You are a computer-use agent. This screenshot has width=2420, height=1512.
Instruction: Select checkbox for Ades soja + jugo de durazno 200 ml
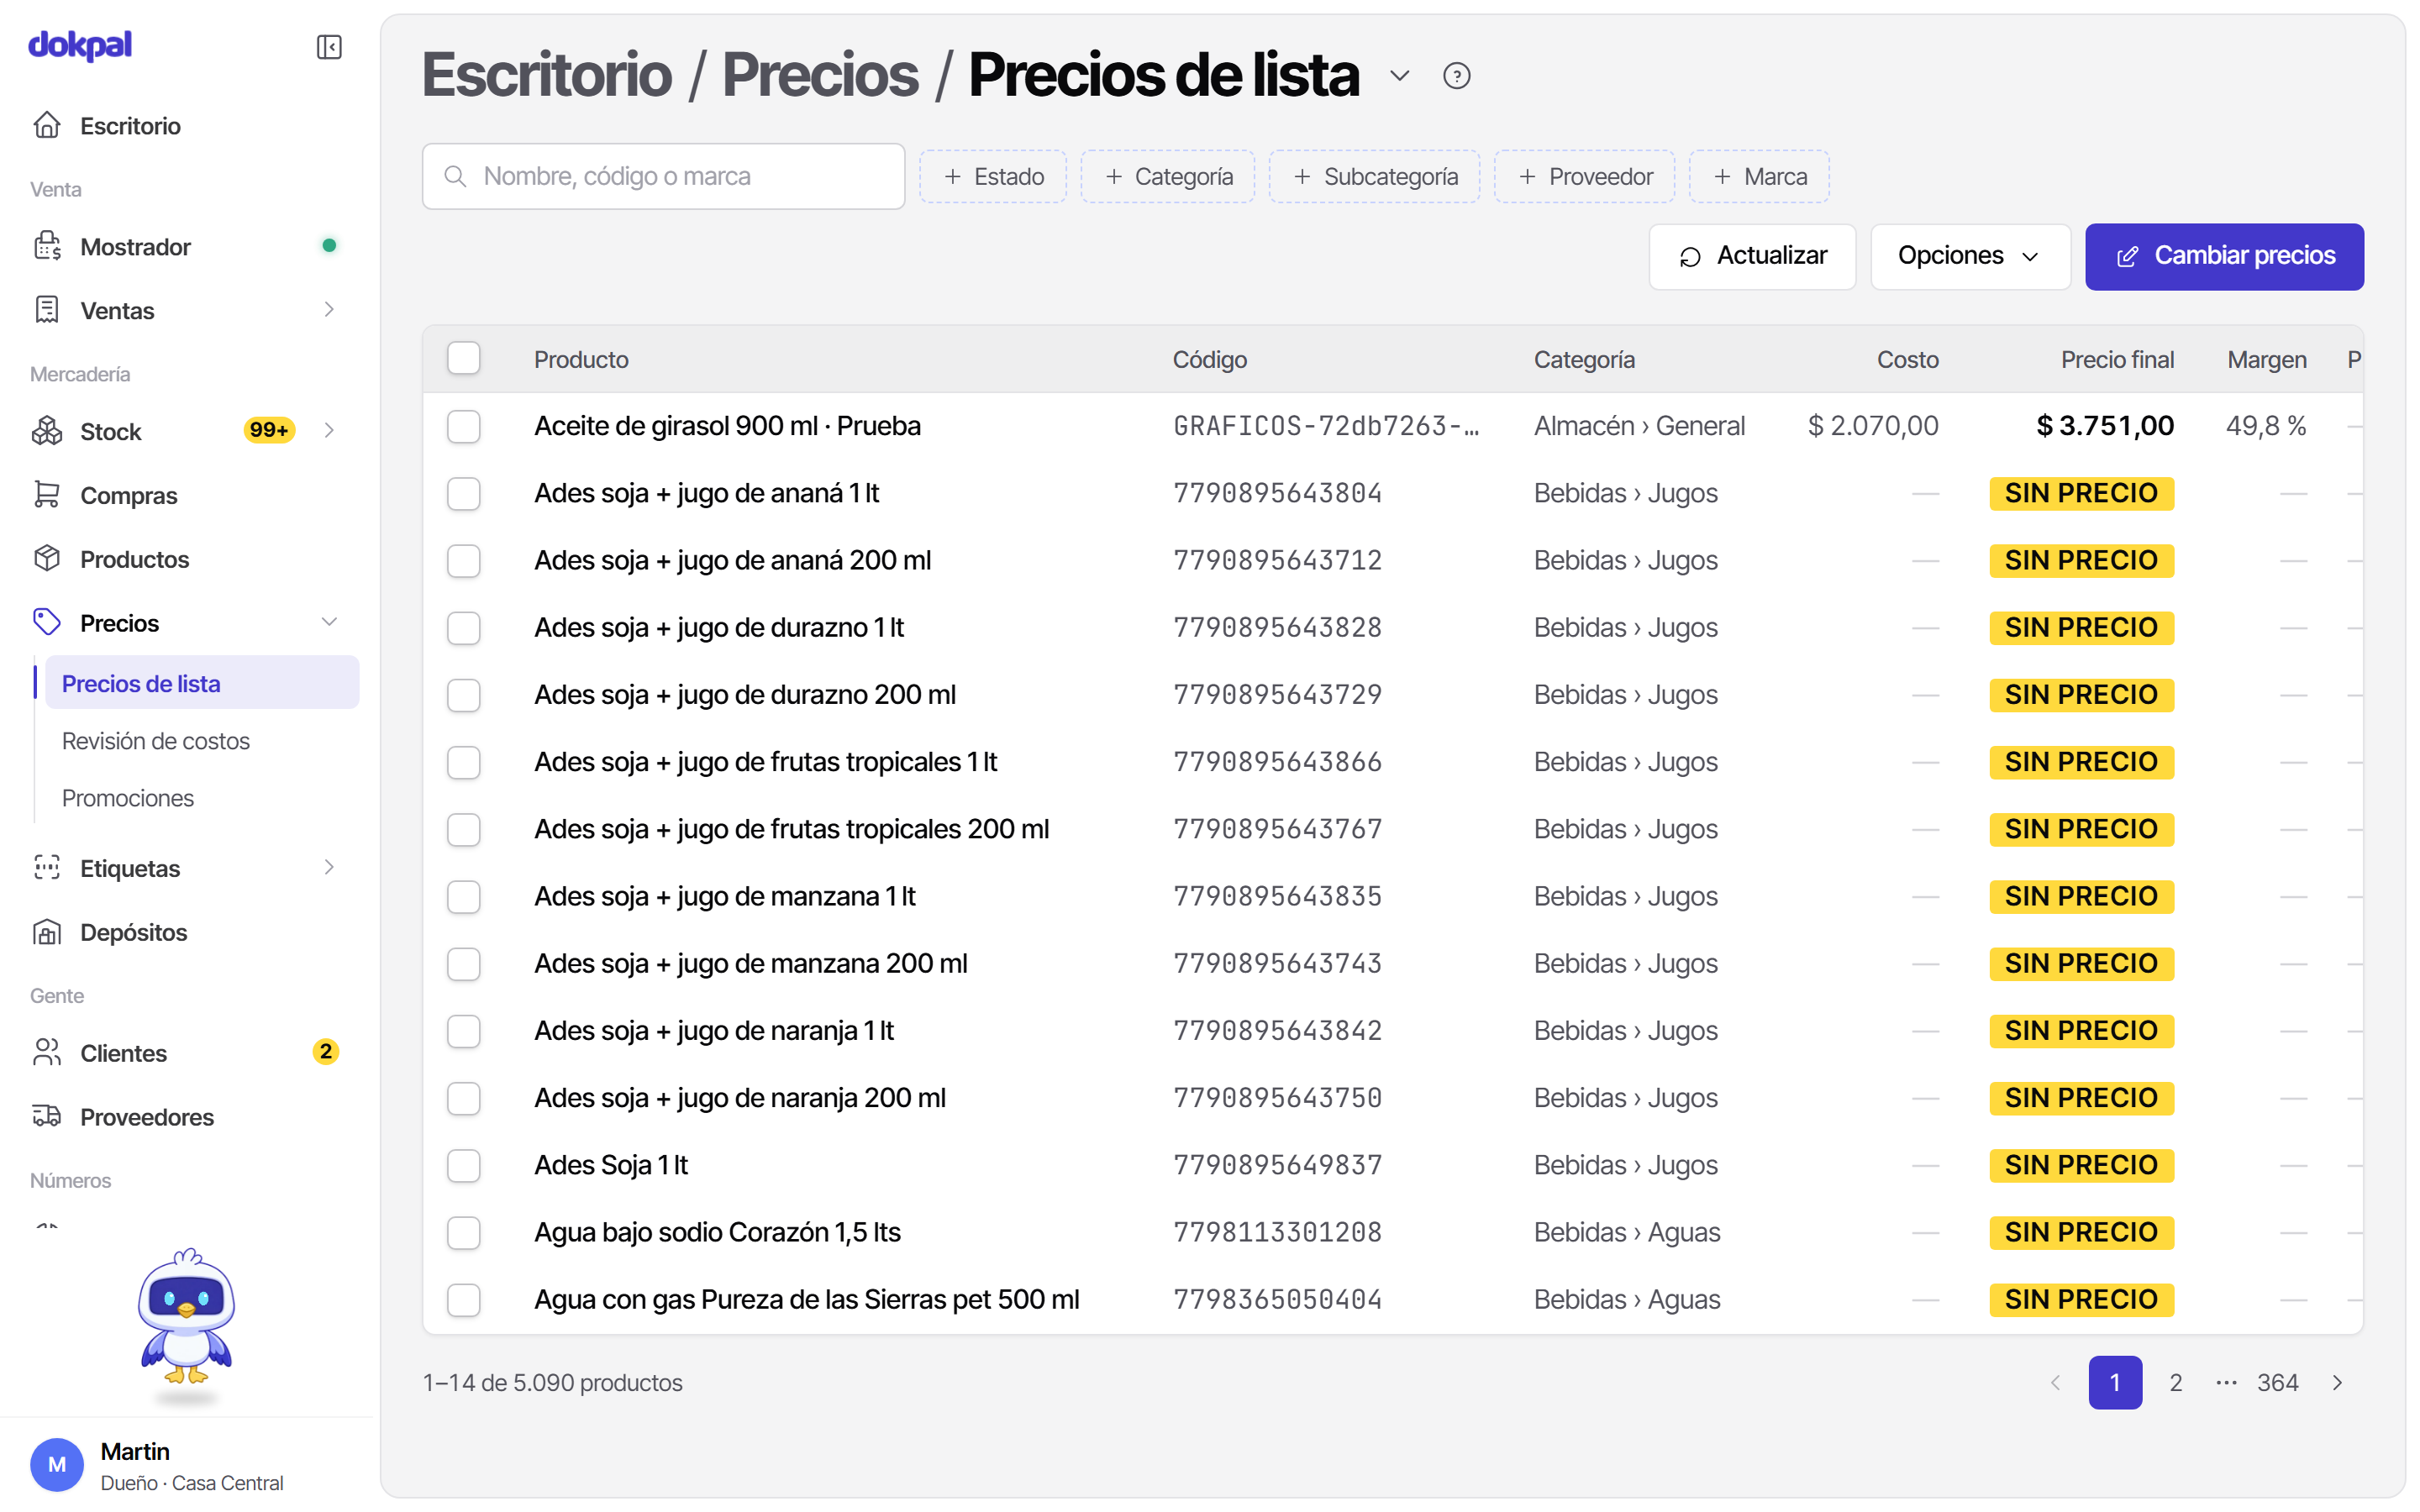coord(464,695)
